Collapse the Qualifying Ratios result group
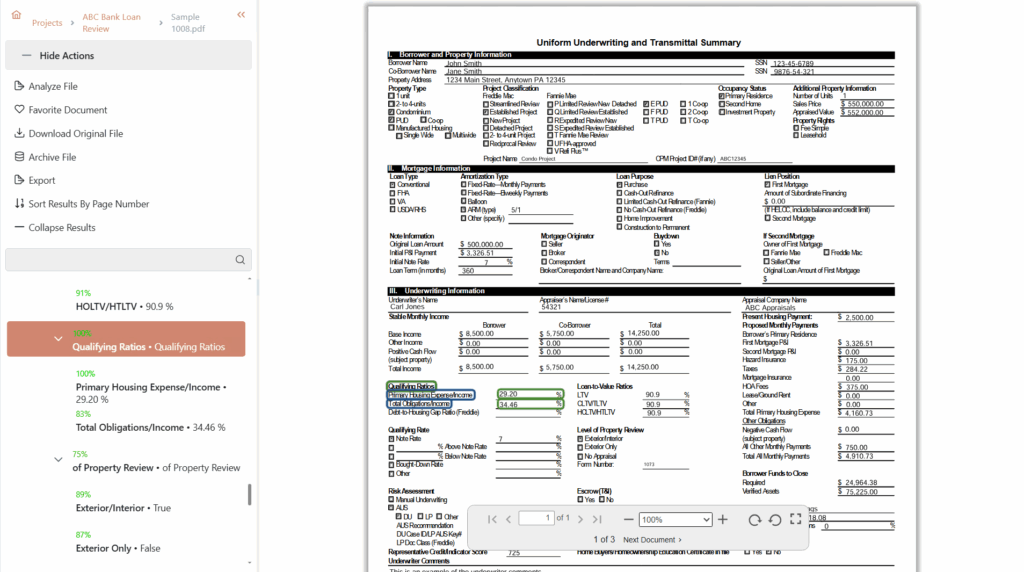The width and height of the screenshot is (1024, 572). [x=58, y=339]
